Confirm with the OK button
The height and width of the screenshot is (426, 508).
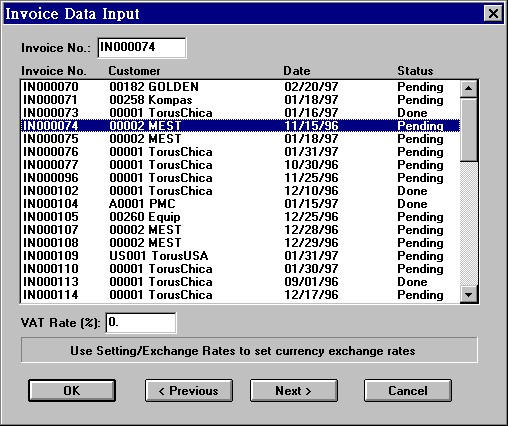[x=72, y=390]
